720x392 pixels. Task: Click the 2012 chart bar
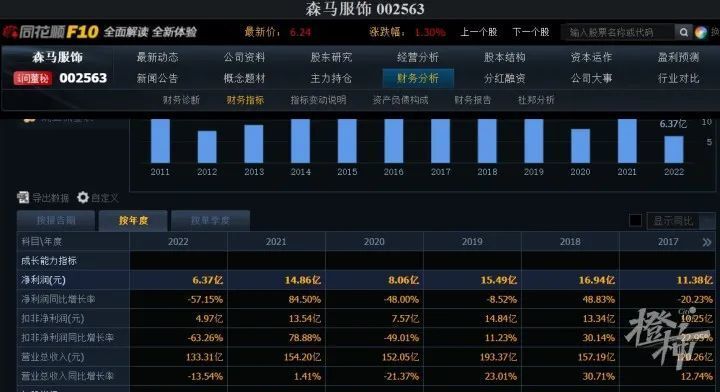tap(207, 147)
